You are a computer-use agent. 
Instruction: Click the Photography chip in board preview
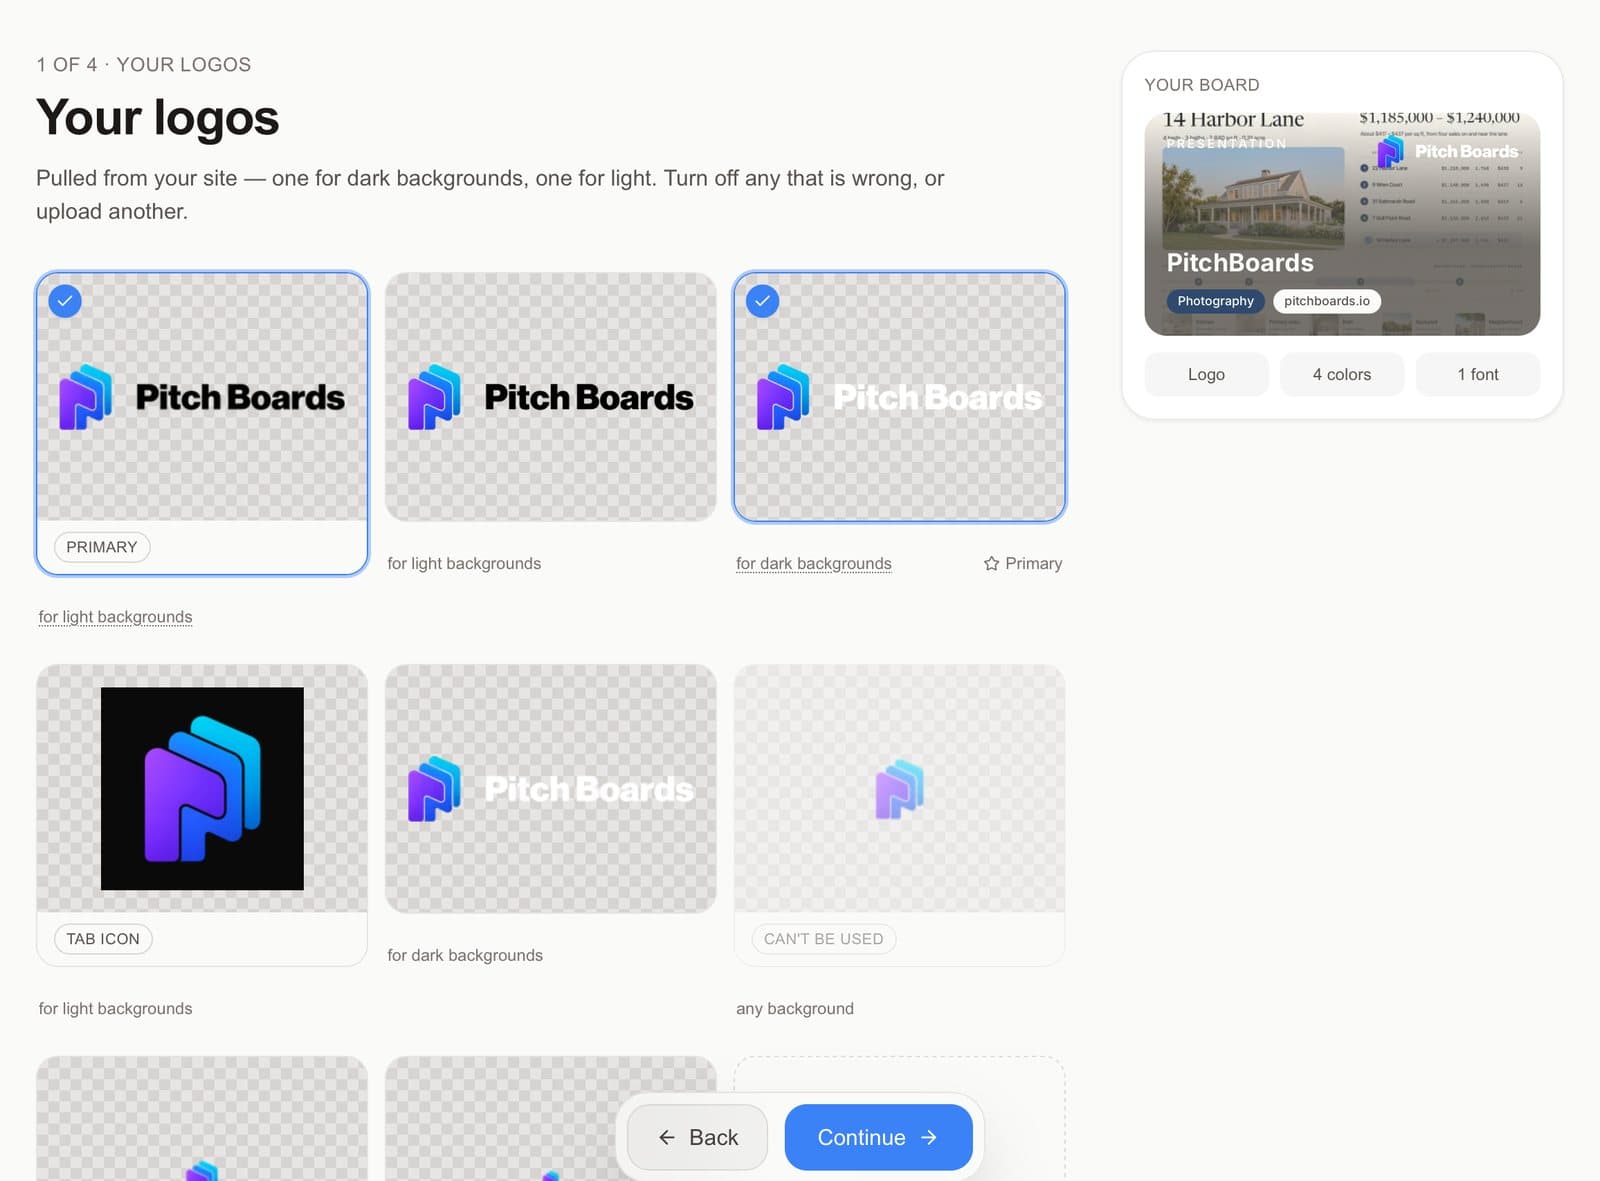coord(1215,301)
